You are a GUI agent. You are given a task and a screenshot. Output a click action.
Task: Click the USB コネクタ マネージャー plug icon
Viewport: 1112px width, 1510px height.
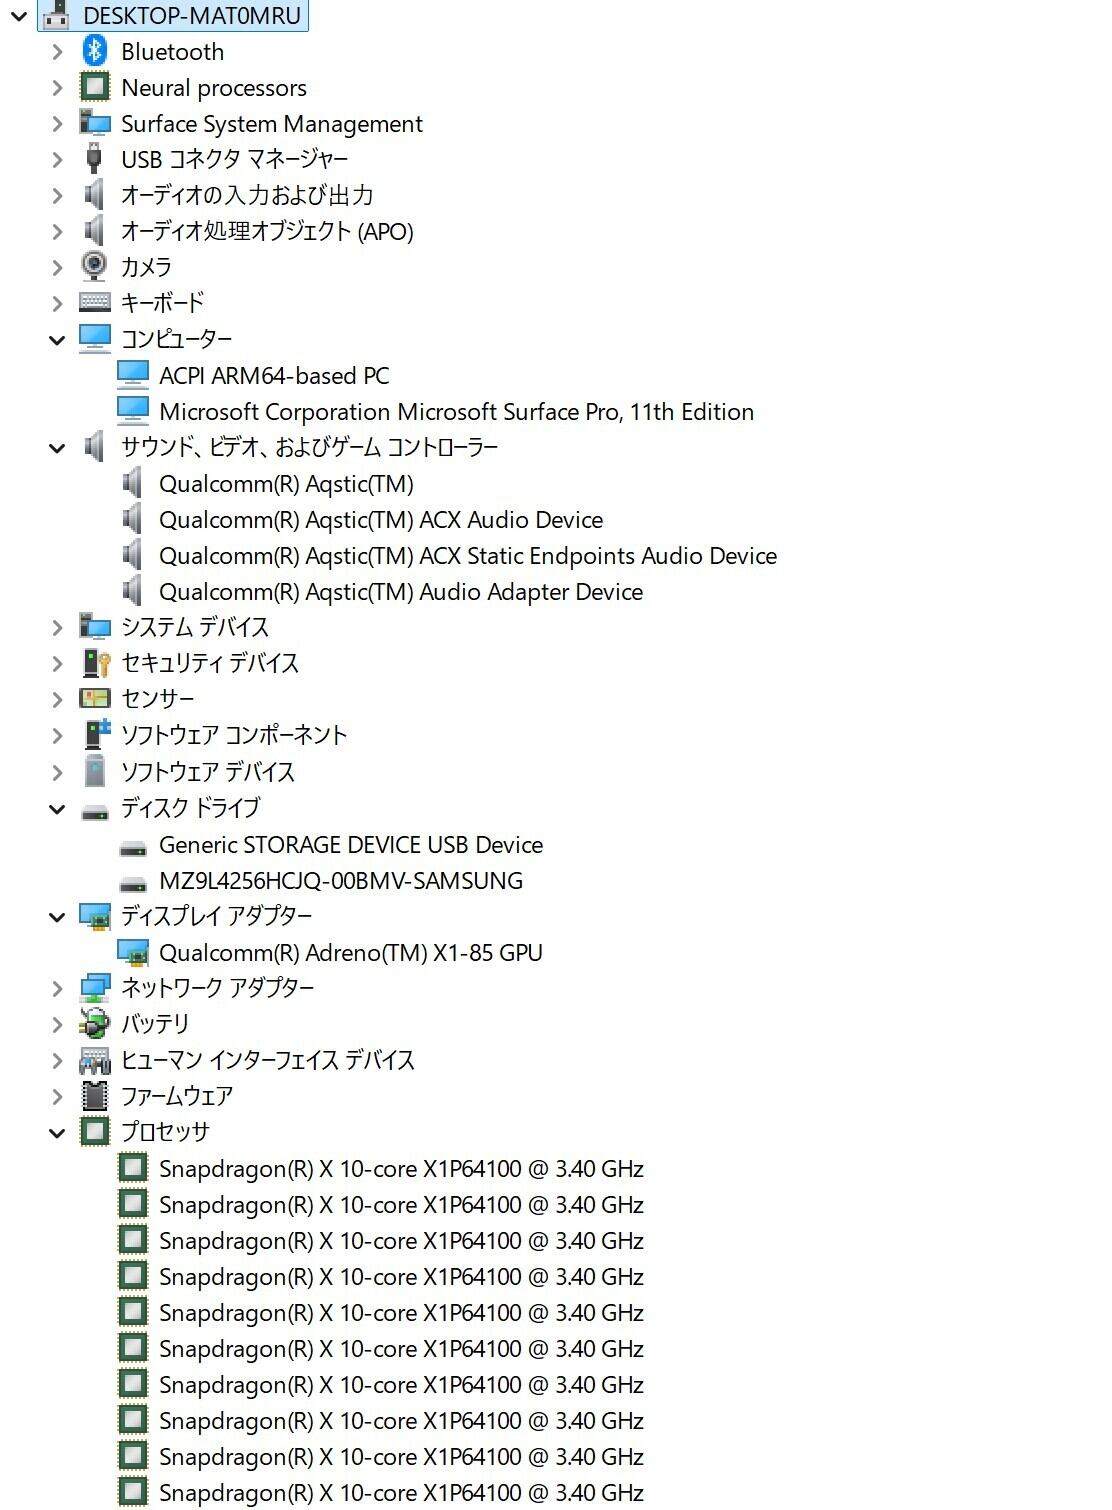95,158
